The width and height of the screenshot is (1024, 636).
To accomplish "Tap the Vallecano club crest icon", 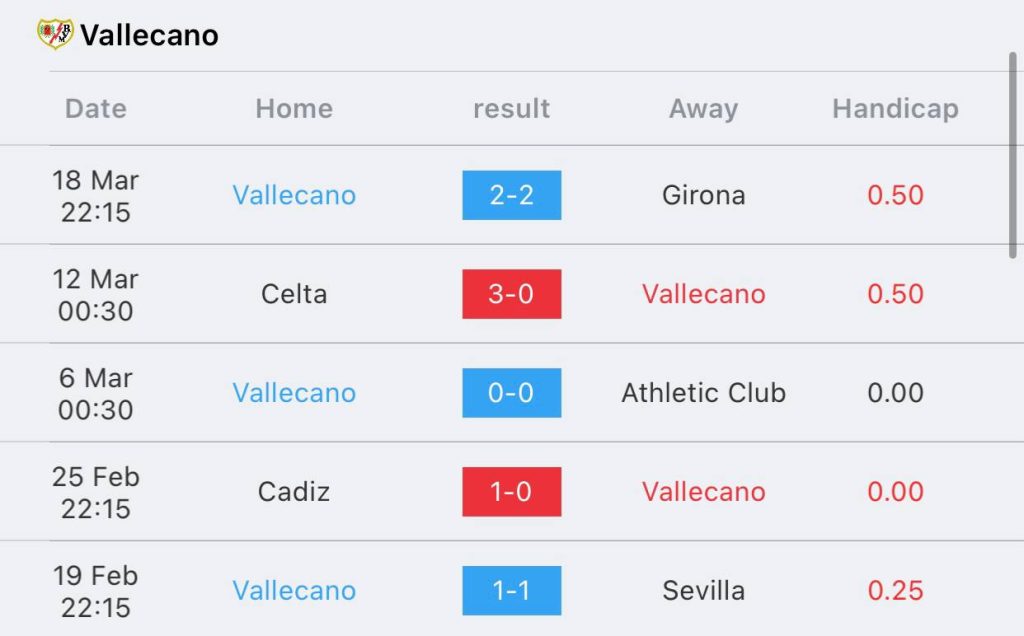I will [55, 34].
